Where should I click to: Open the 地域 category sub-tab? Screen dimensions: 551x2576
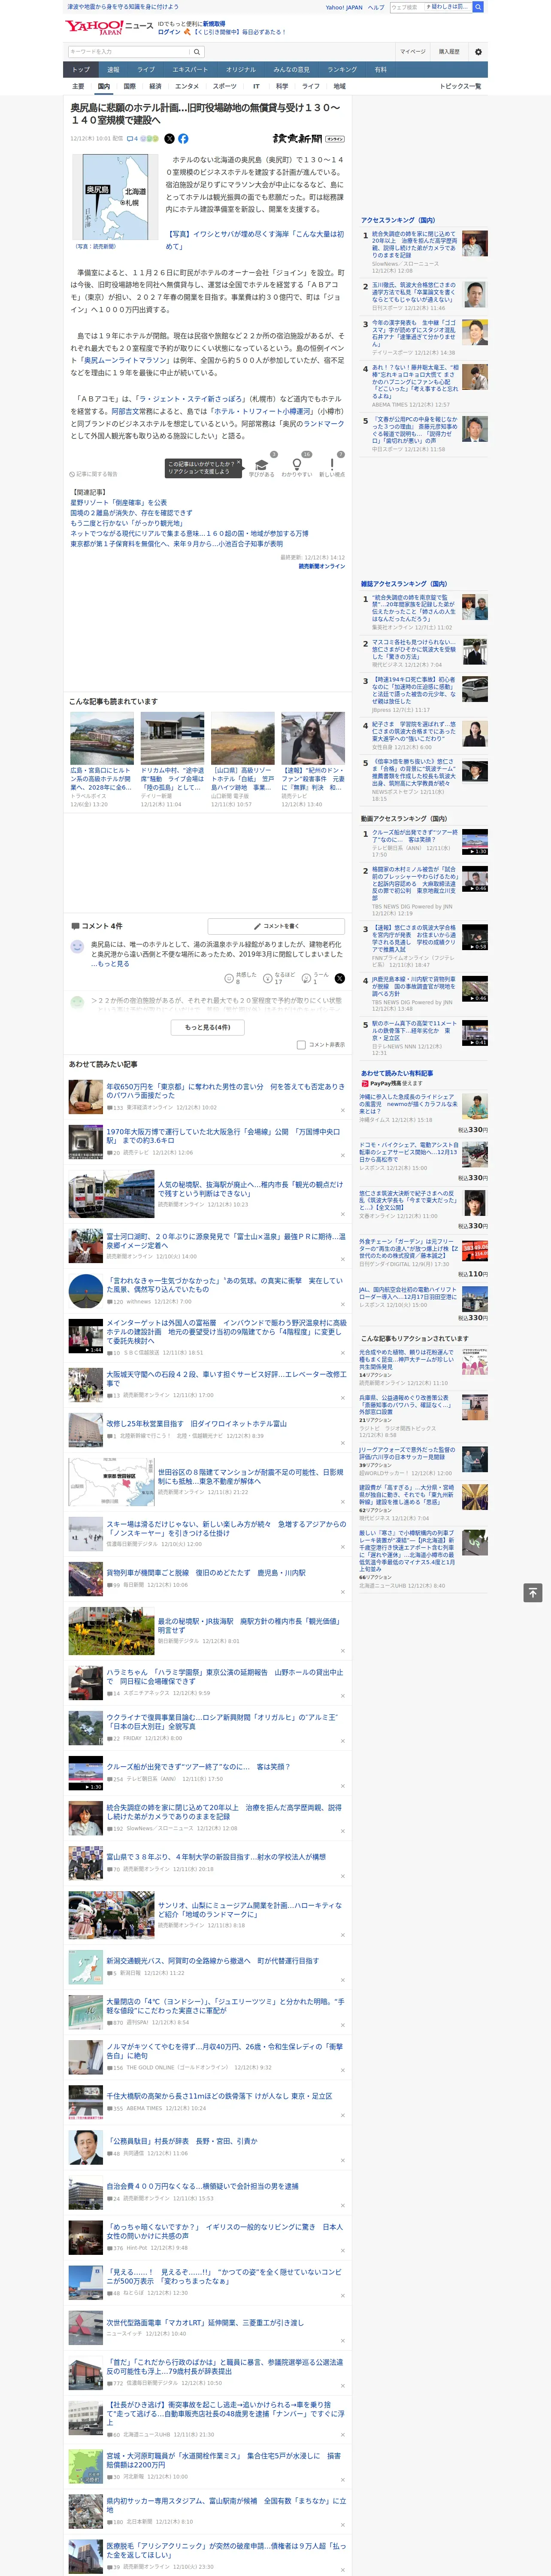coord(339,86)
